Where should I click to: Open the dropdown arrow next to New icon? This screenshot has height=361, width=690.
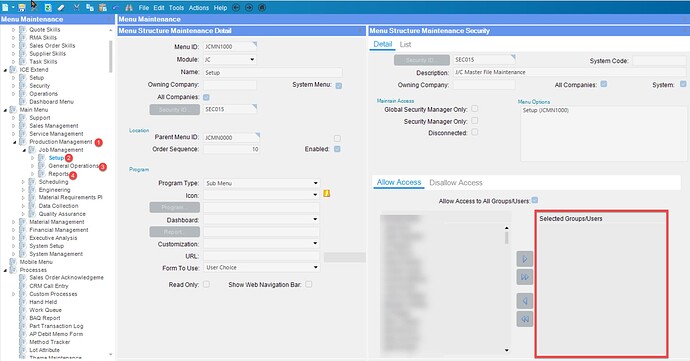coord(13,7)
